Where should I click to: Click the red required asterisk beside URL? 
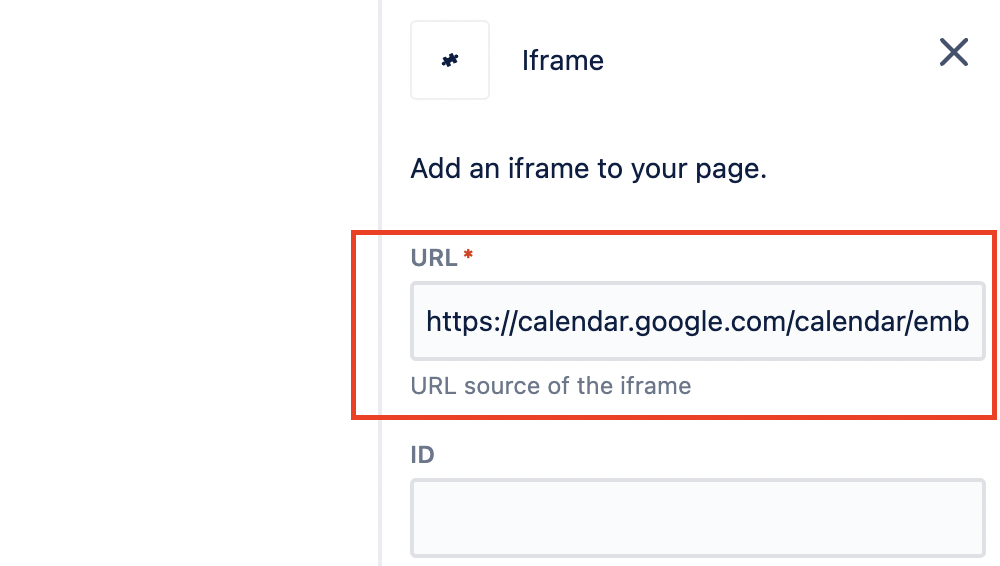(x=468, y=255)
